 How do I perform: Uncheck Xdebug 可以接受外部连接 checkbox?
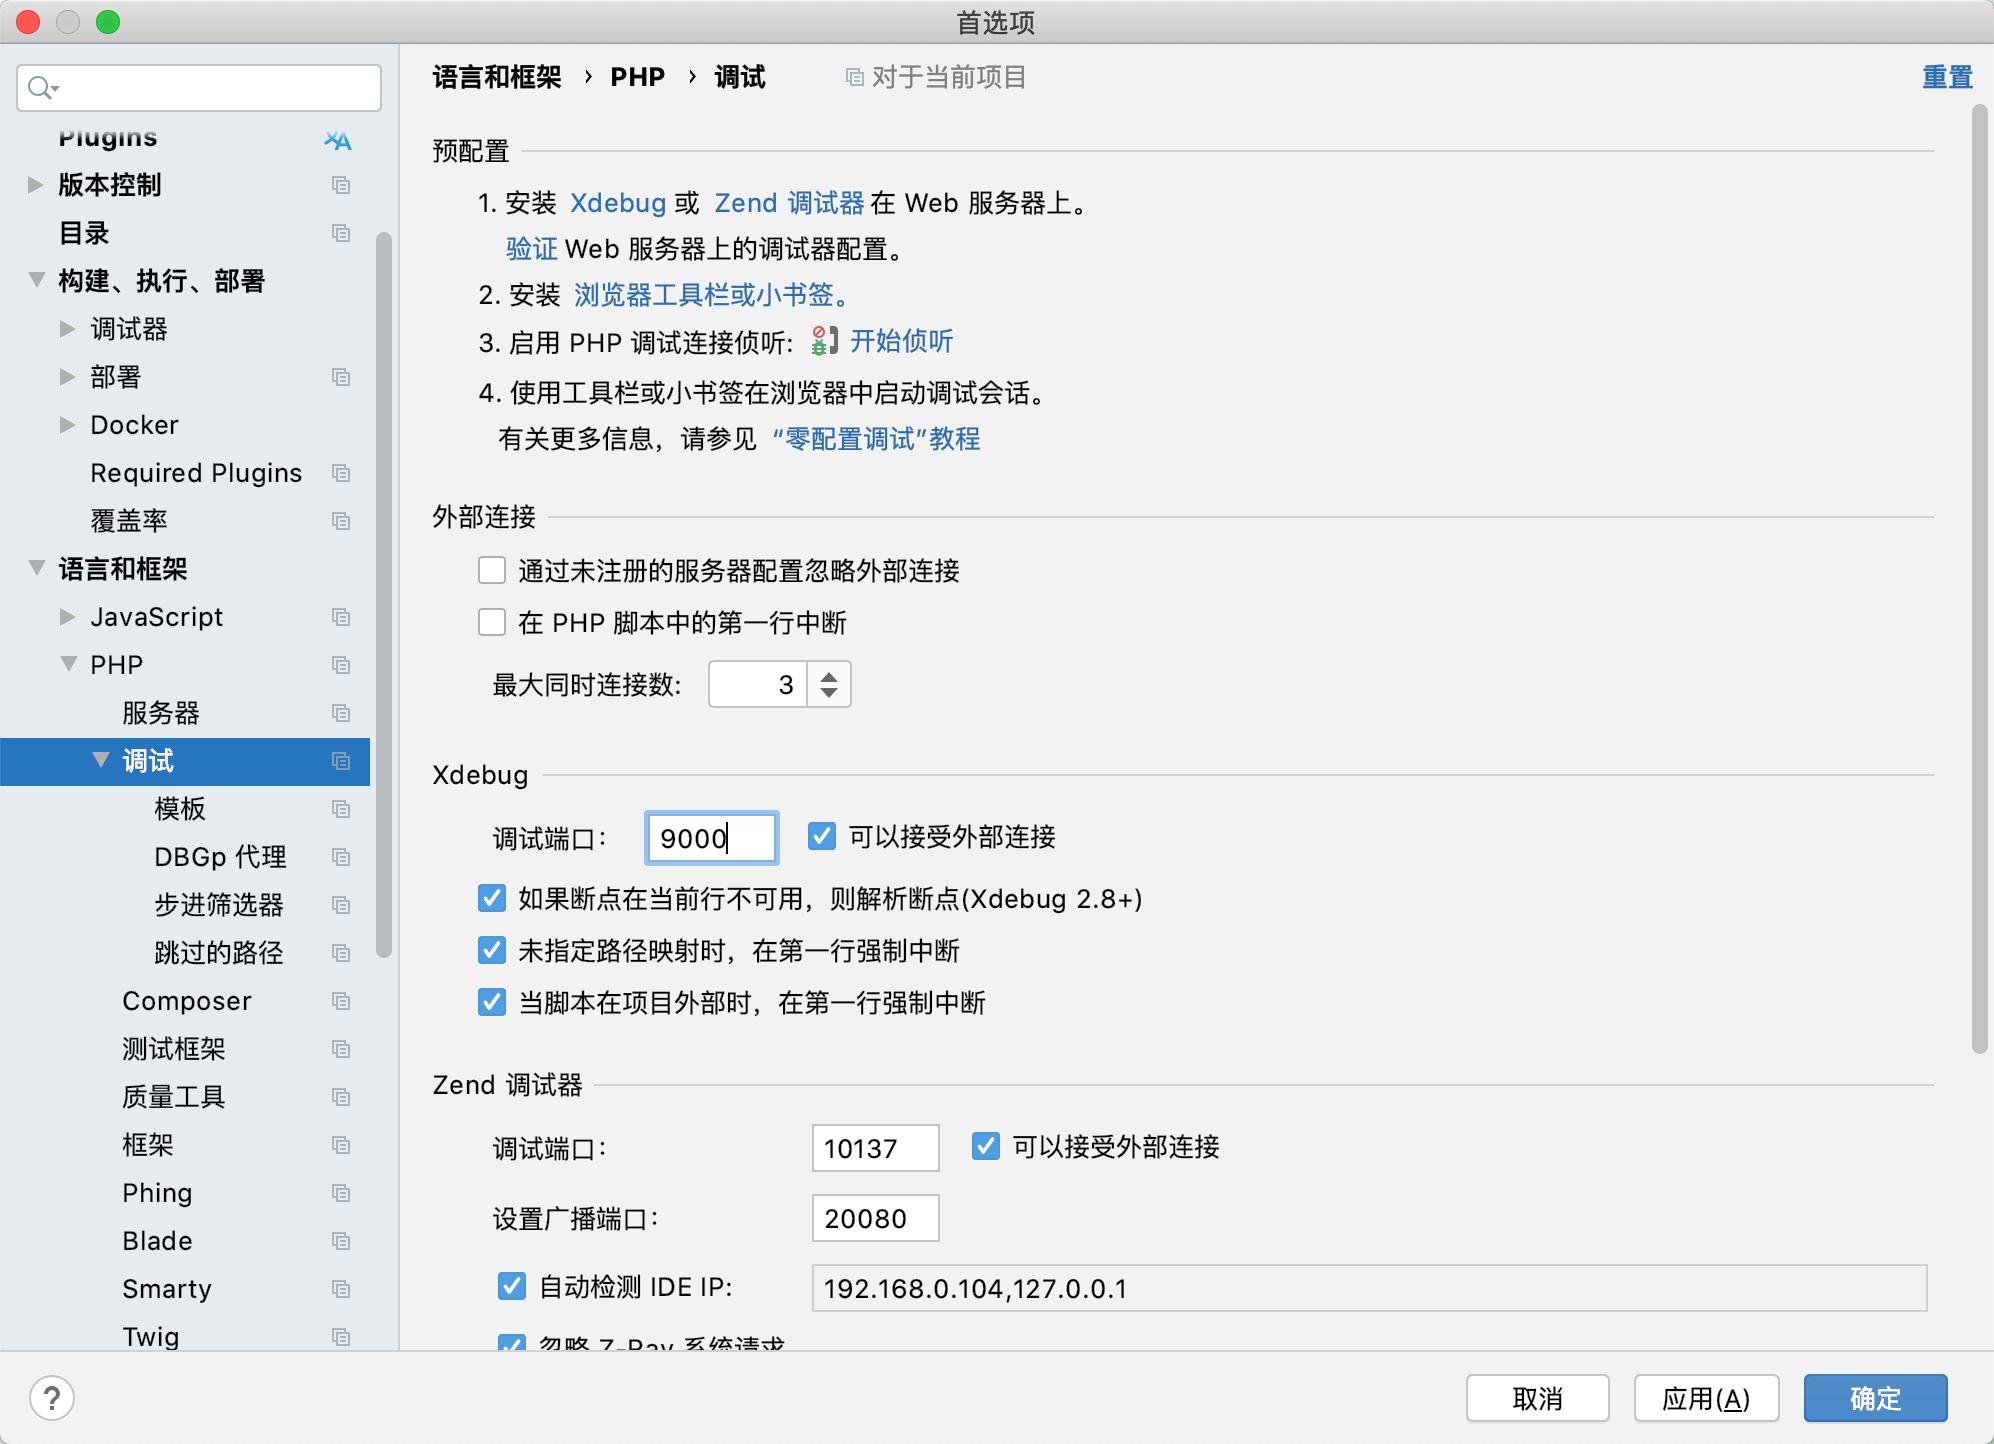pyautogui.click(x=822, y=837)
